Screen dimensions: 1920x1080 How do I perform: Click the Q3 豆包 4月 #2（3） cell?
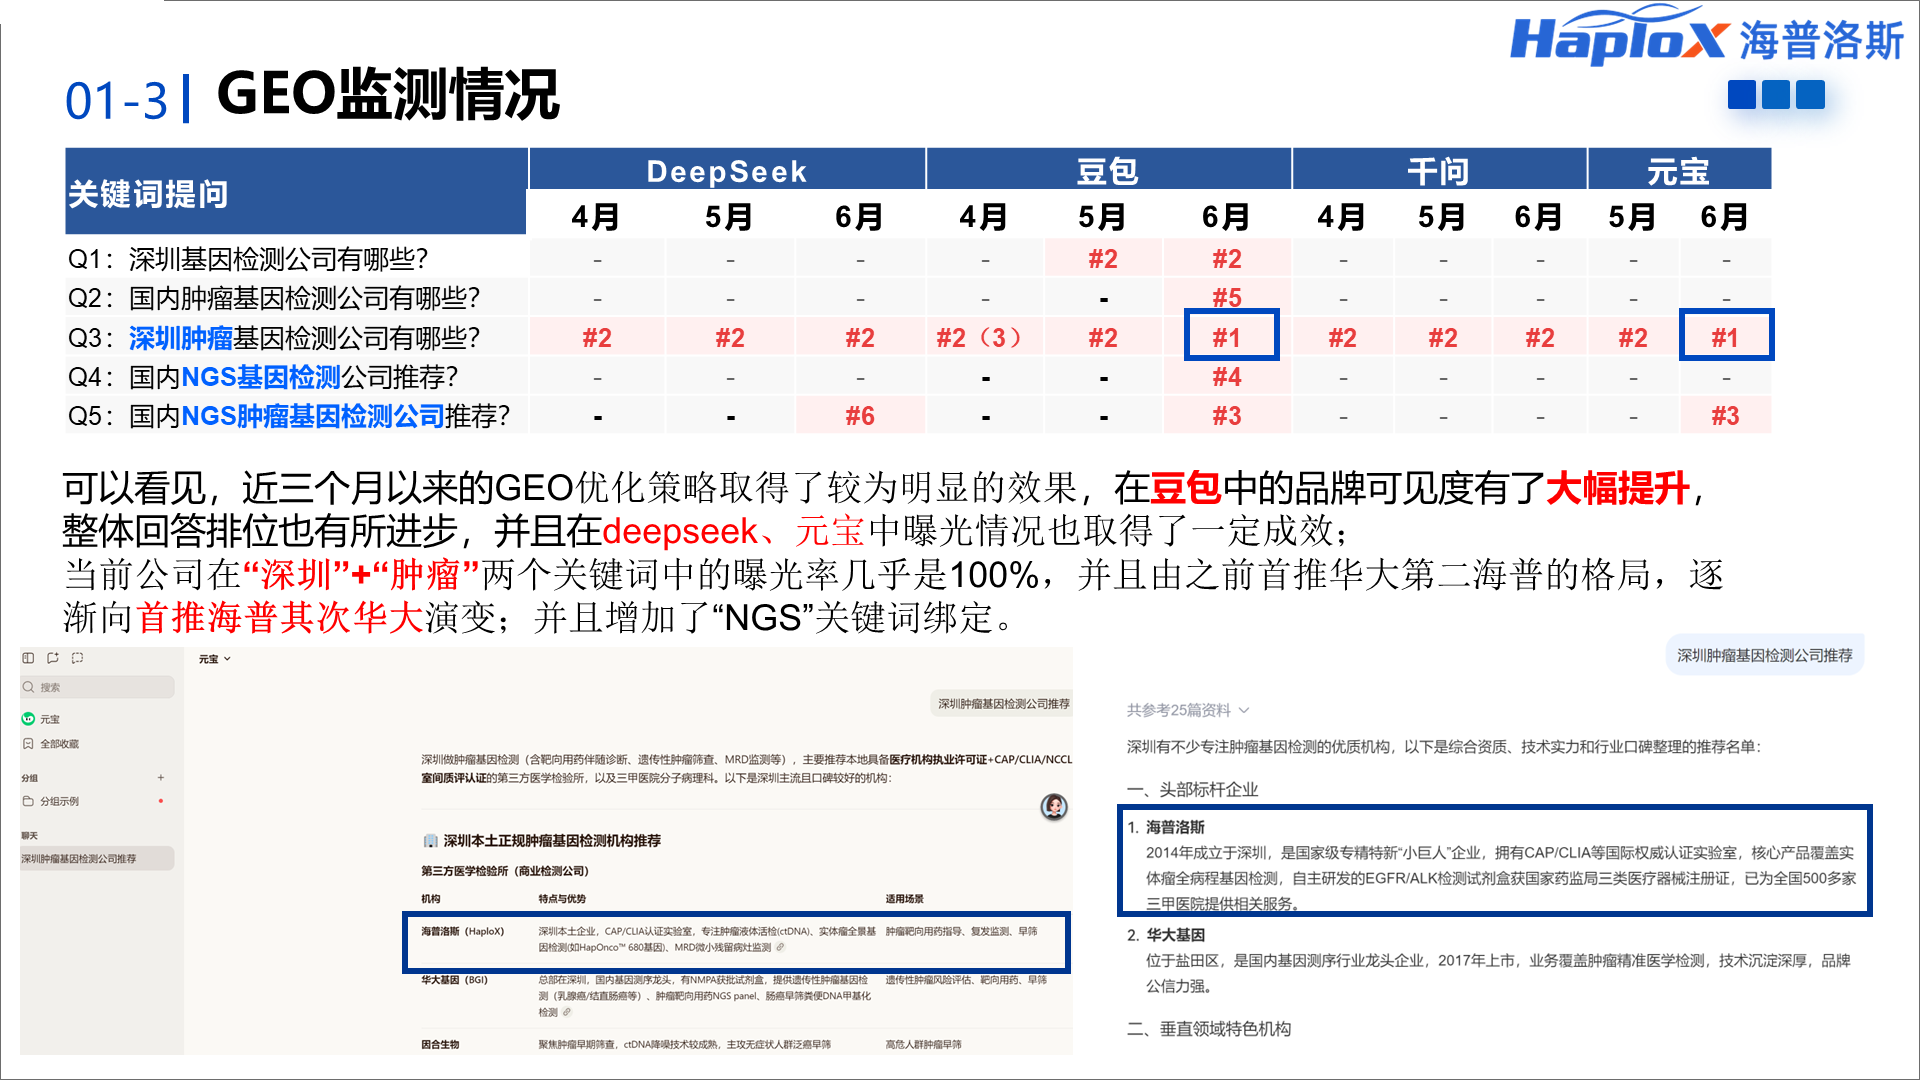coord(984,338)
